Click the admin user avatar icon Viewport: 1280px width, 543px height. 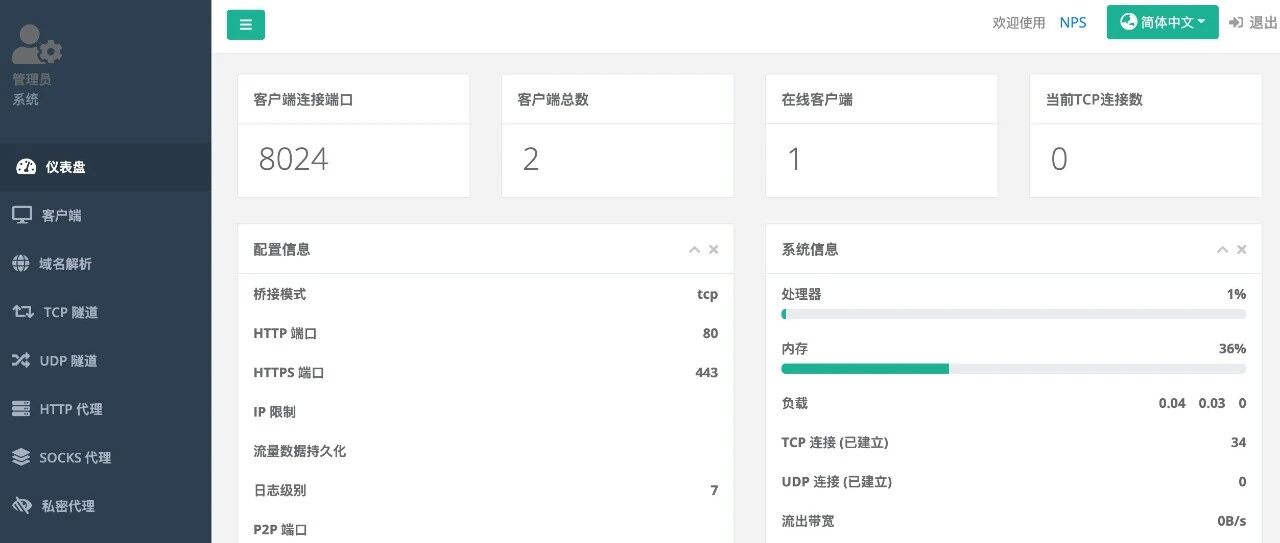point(37,46)
